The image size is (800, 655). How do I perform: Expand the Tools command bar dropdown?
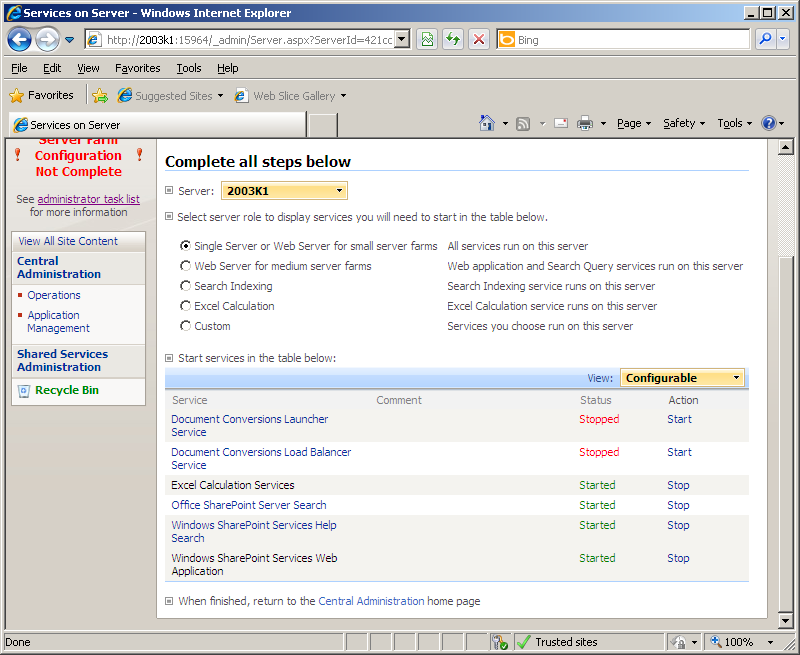[x=735, y=123]
